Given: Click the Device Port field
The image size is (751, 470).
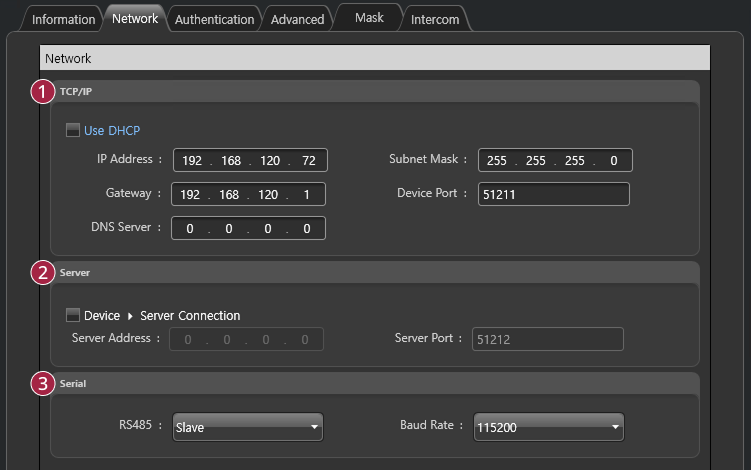Looking at the screenshot, I should click(x=553, y=194).
